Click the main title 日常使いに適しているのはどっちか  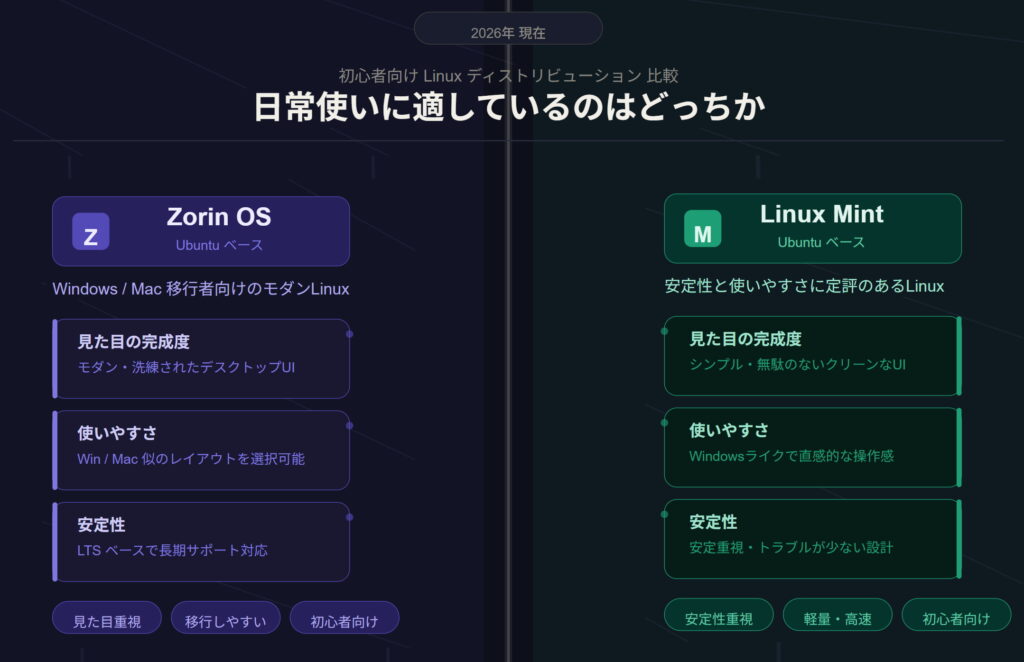pyautogui.click(x=509, y=107)
